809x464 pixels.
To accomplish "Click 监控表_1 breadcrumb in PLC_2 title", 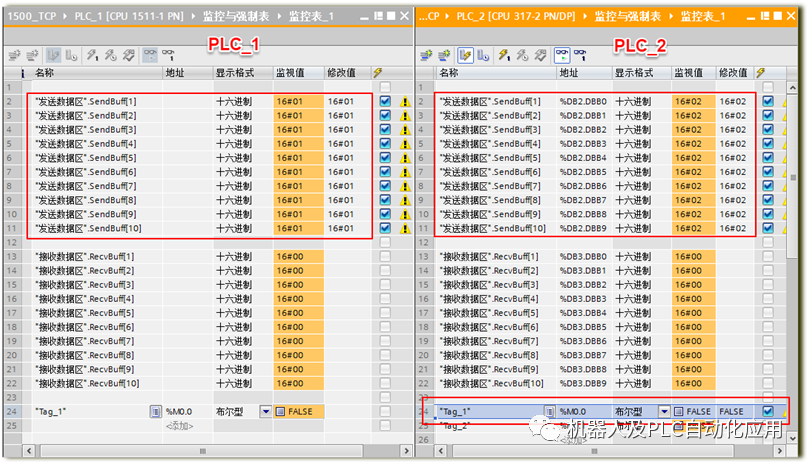I will [x=703, y=17].
